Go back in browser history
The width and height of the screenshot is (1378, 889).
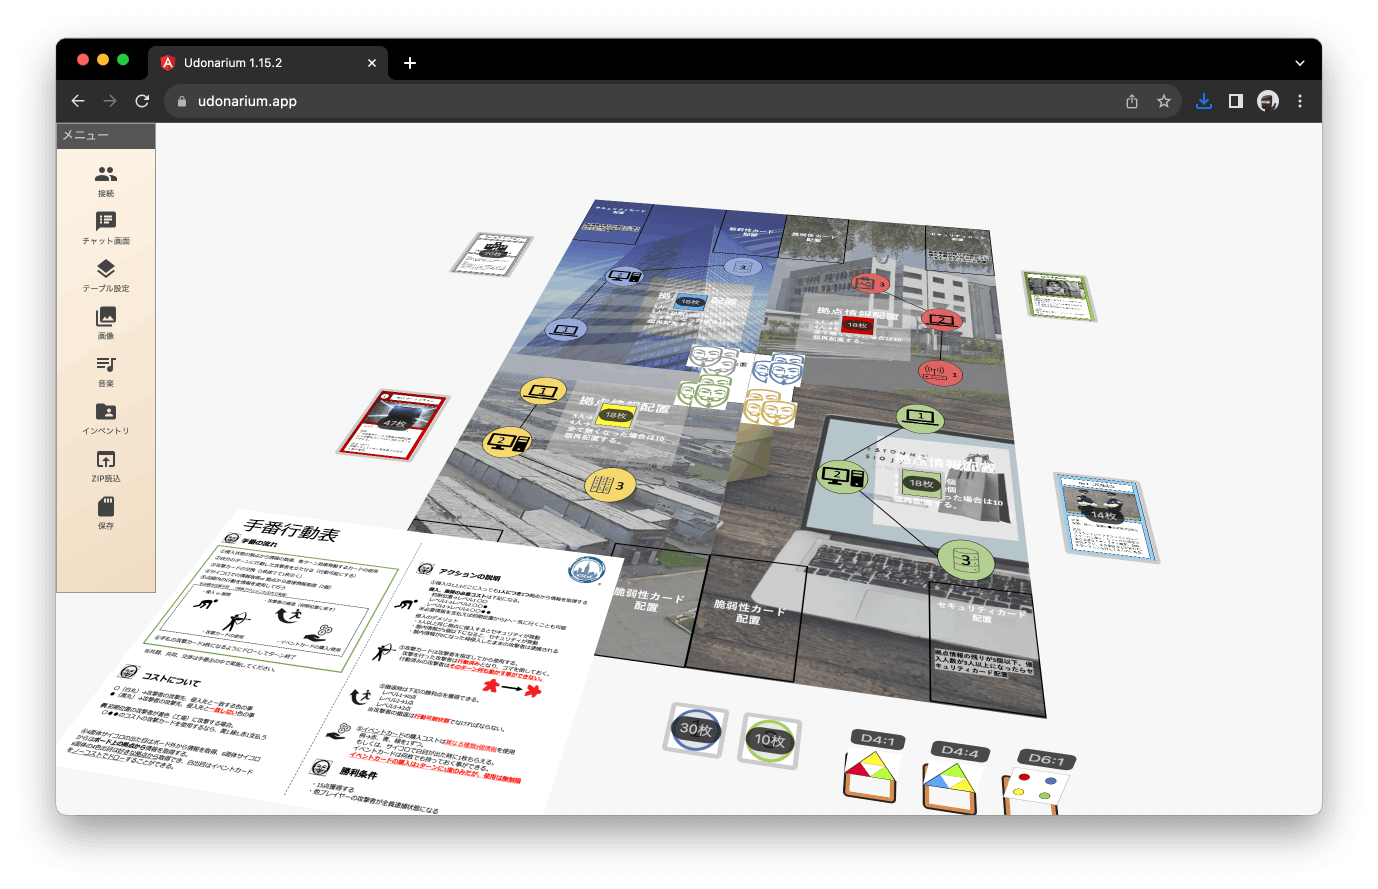[78, 101]
